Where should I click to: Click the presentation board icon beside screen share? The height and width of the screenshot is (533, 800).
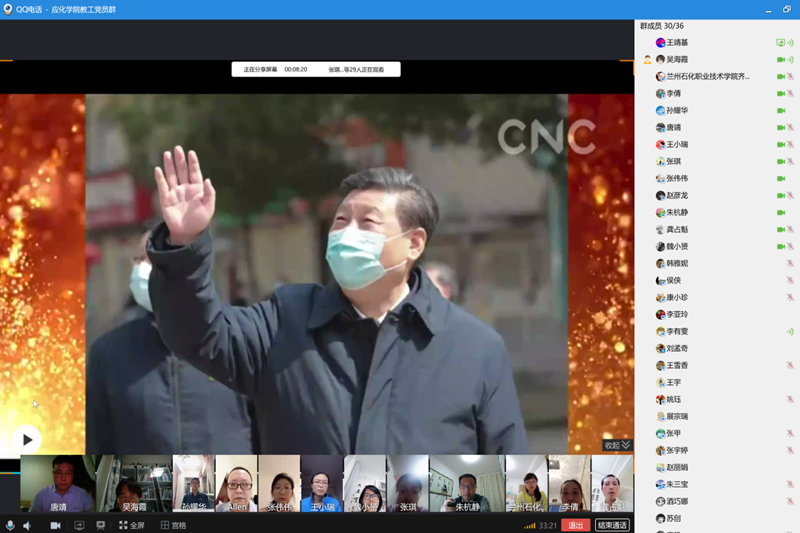pos(101,525)
